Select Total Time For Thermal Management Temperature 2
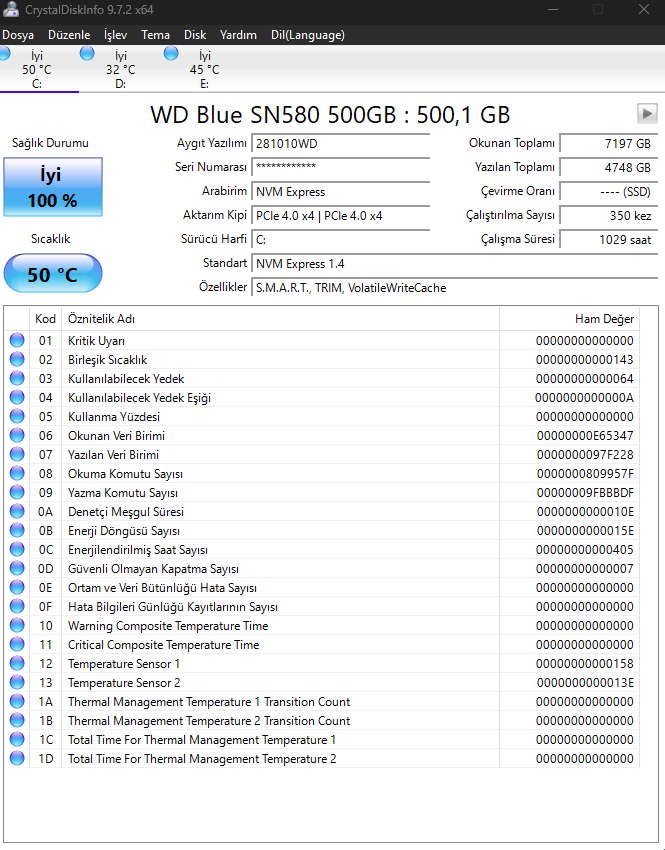Screen dimensions: 665x850 pos(202,759)
